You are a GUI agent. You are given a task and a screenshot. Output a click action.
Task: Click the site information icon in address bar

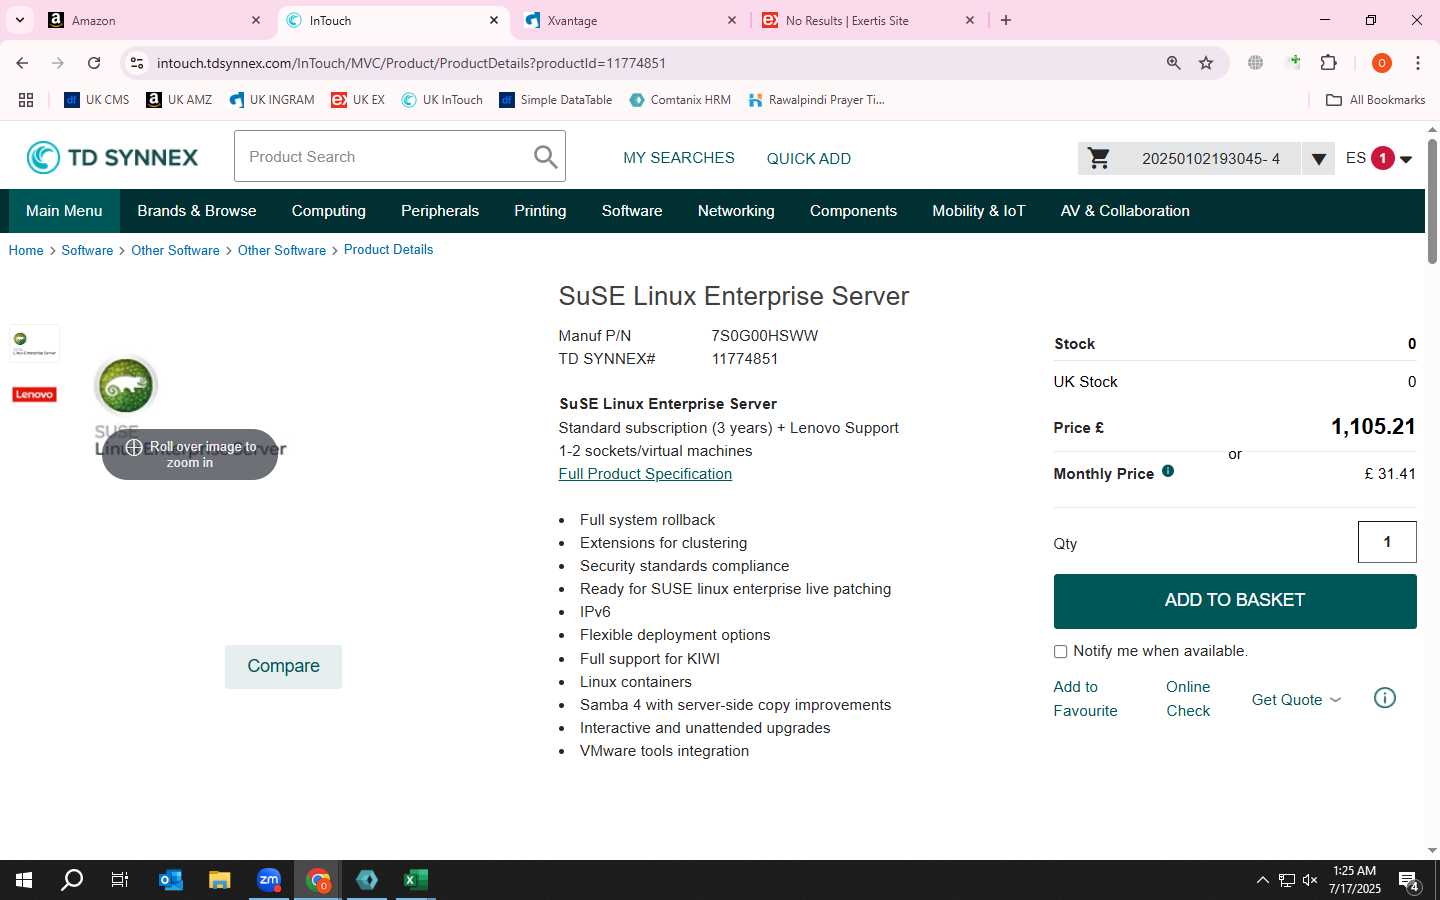pyautogui.click(x=137, y=63)
